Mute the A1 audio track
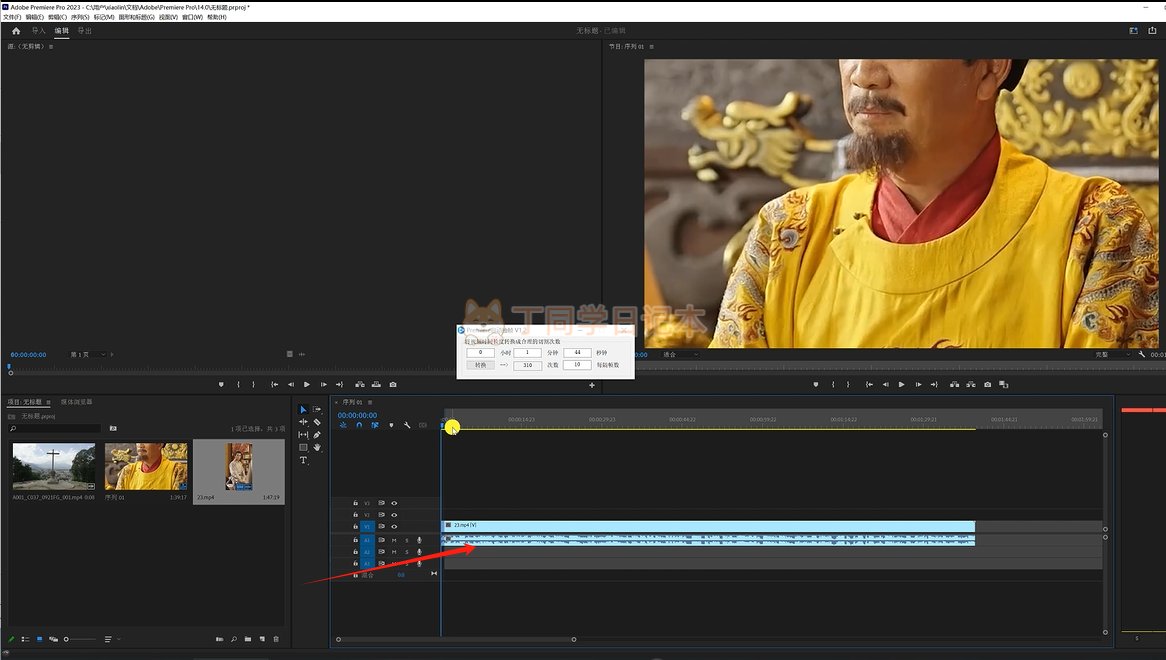 (394, 540)
